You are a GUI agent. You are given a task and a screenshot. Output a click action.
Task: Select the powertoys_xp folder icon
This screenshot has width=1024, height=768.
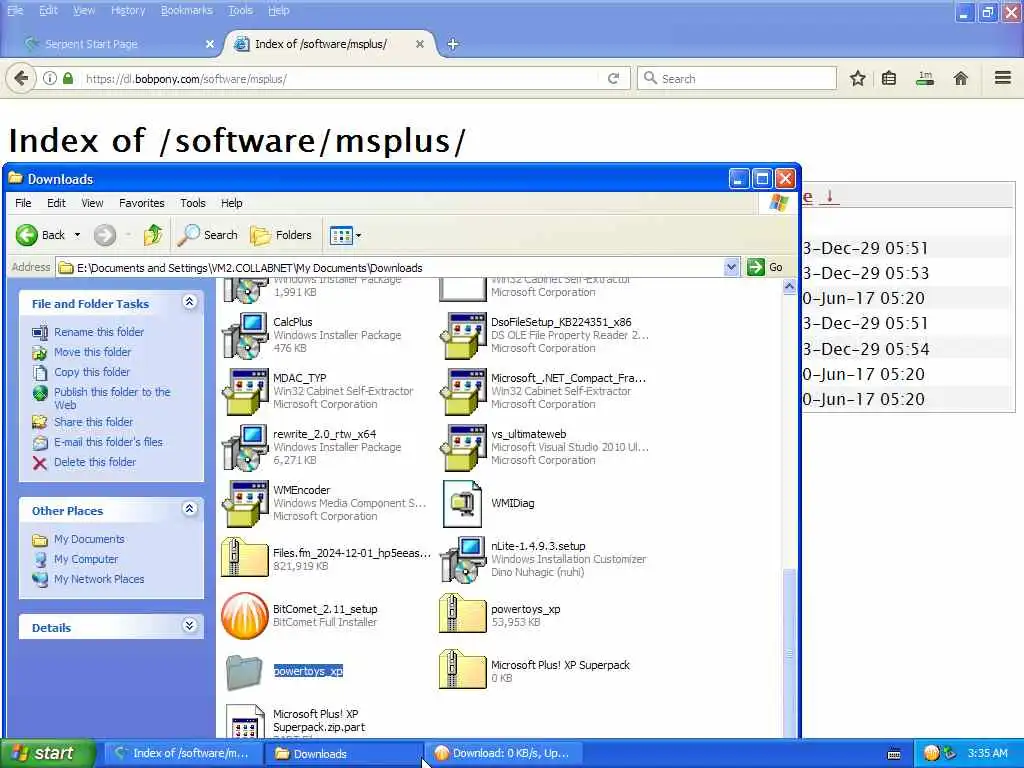tap(244, 672)
